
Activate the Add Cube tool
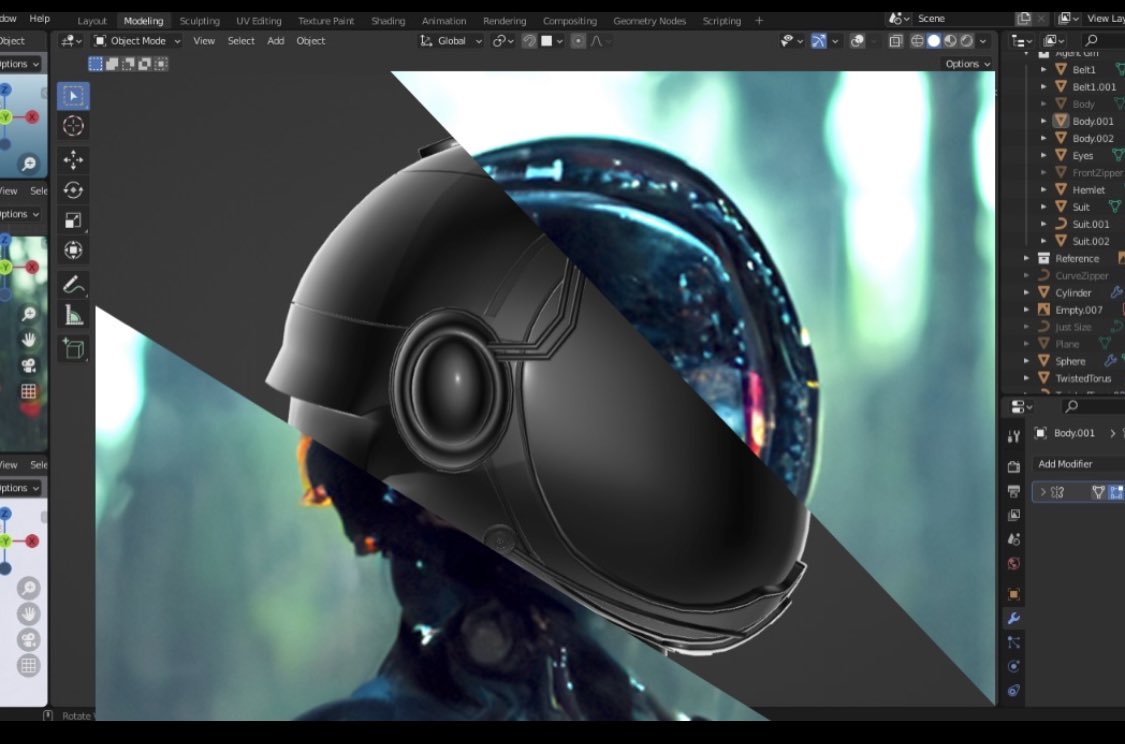tap(73, 349)
